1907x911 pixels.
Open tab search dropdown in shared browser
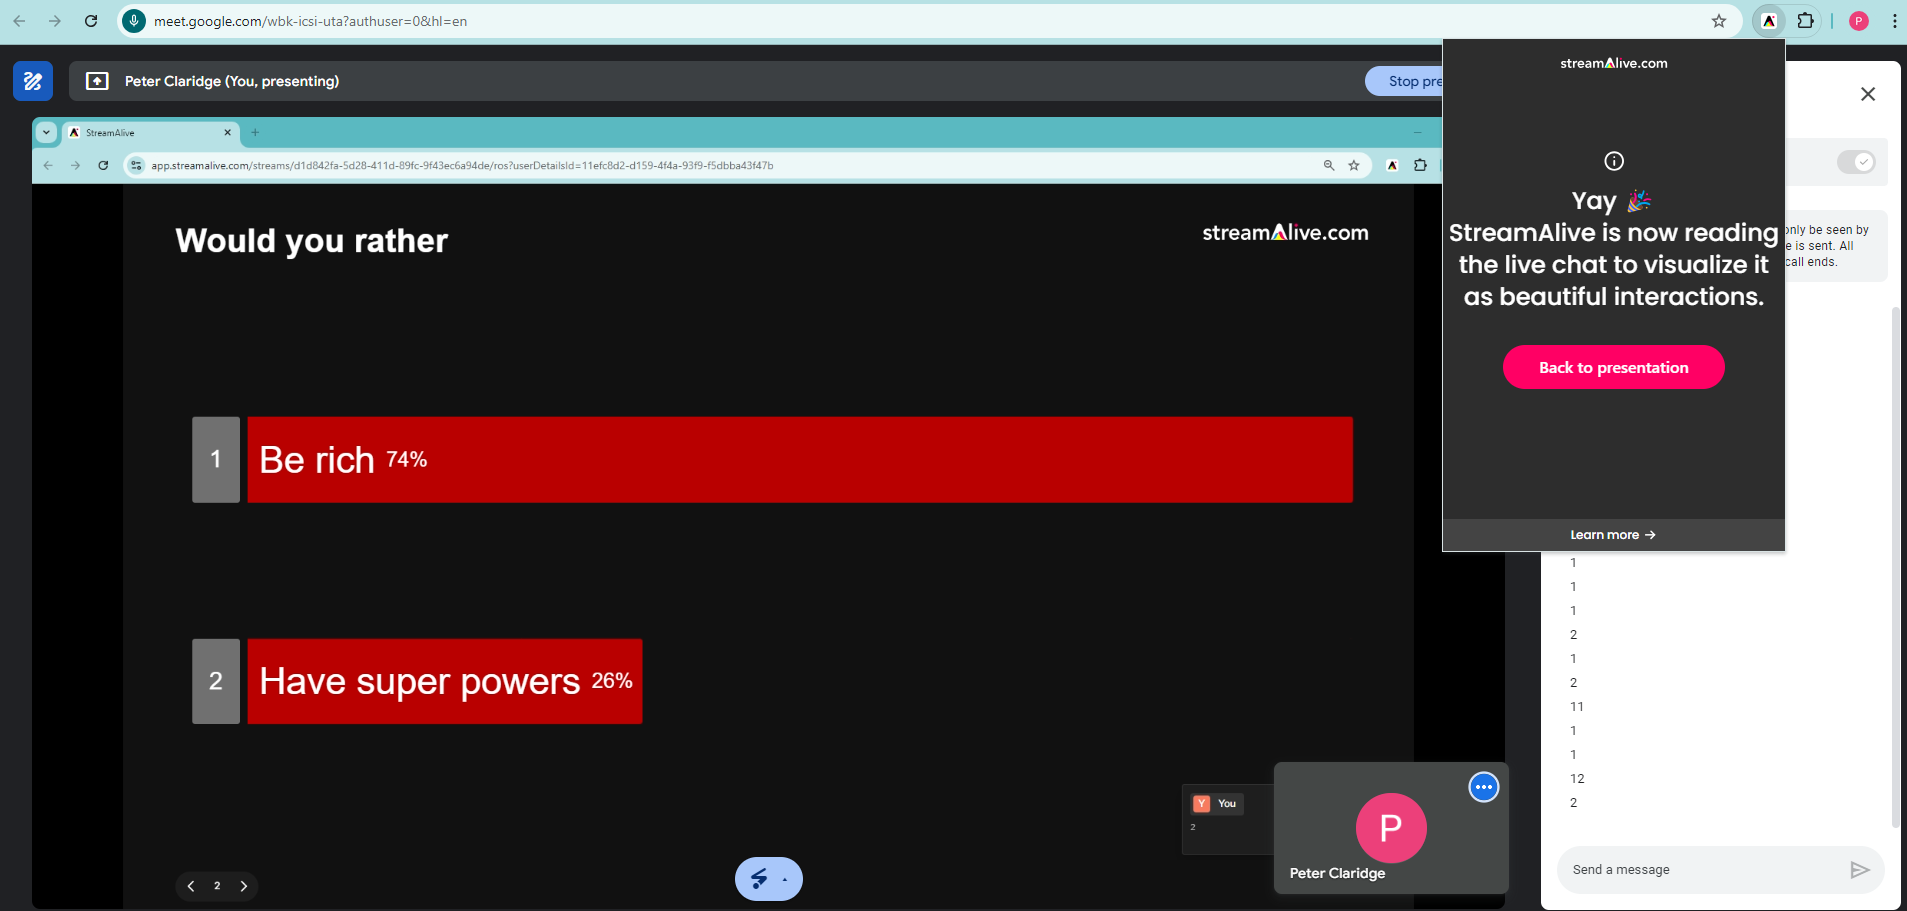[x=46, y=132]
